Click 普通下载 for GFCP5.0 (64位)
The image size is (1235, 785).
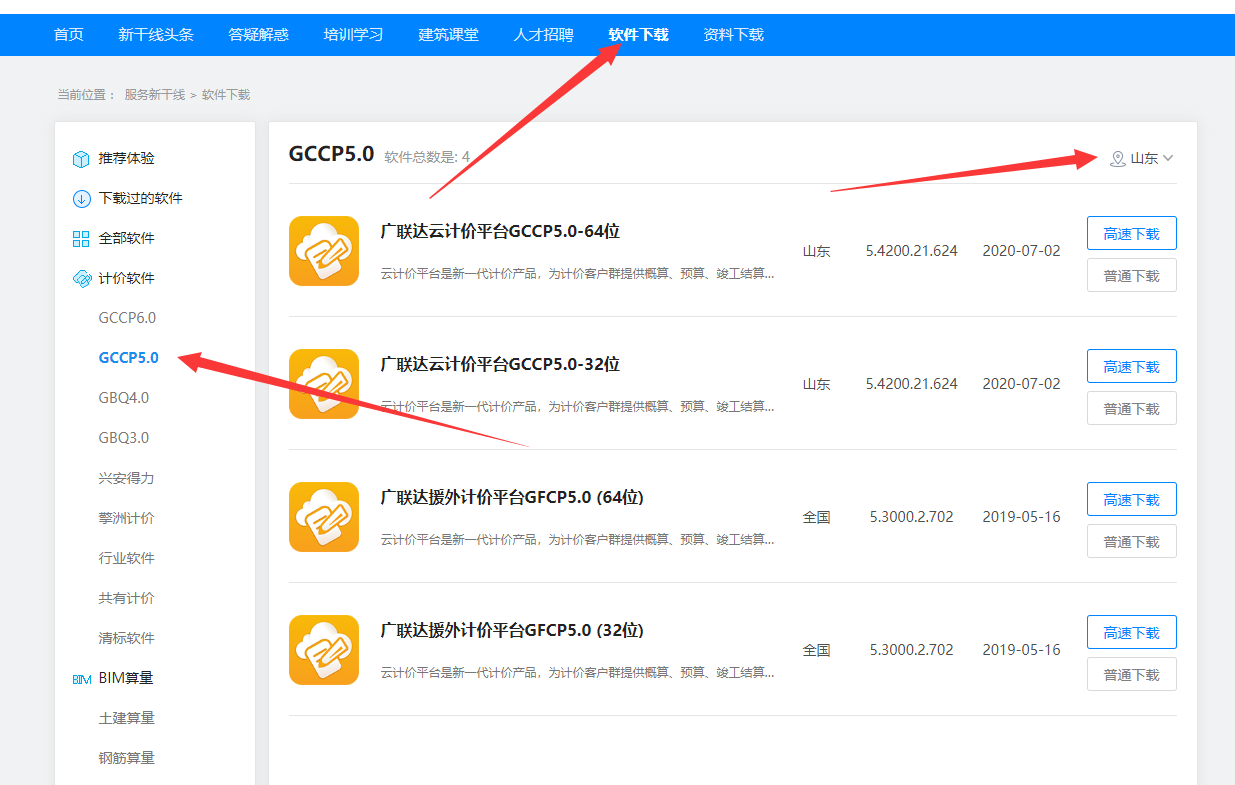point(1132,541)
